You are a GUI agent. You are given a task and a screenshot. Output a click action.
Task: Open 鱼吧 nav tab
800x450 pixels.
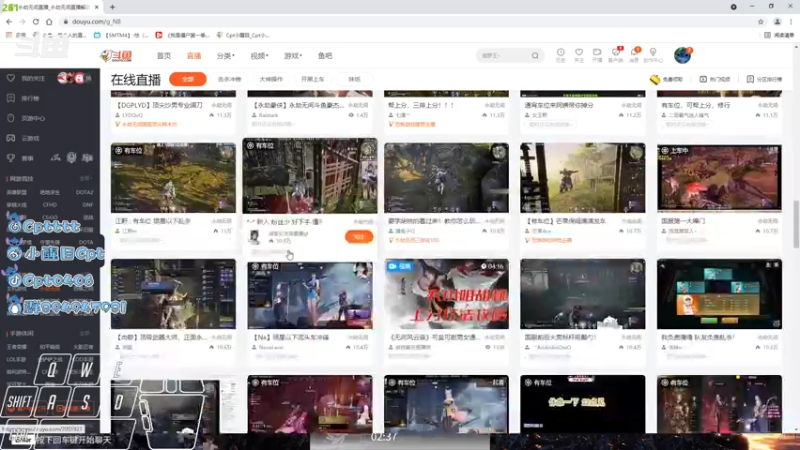click(x=325, y=56)
